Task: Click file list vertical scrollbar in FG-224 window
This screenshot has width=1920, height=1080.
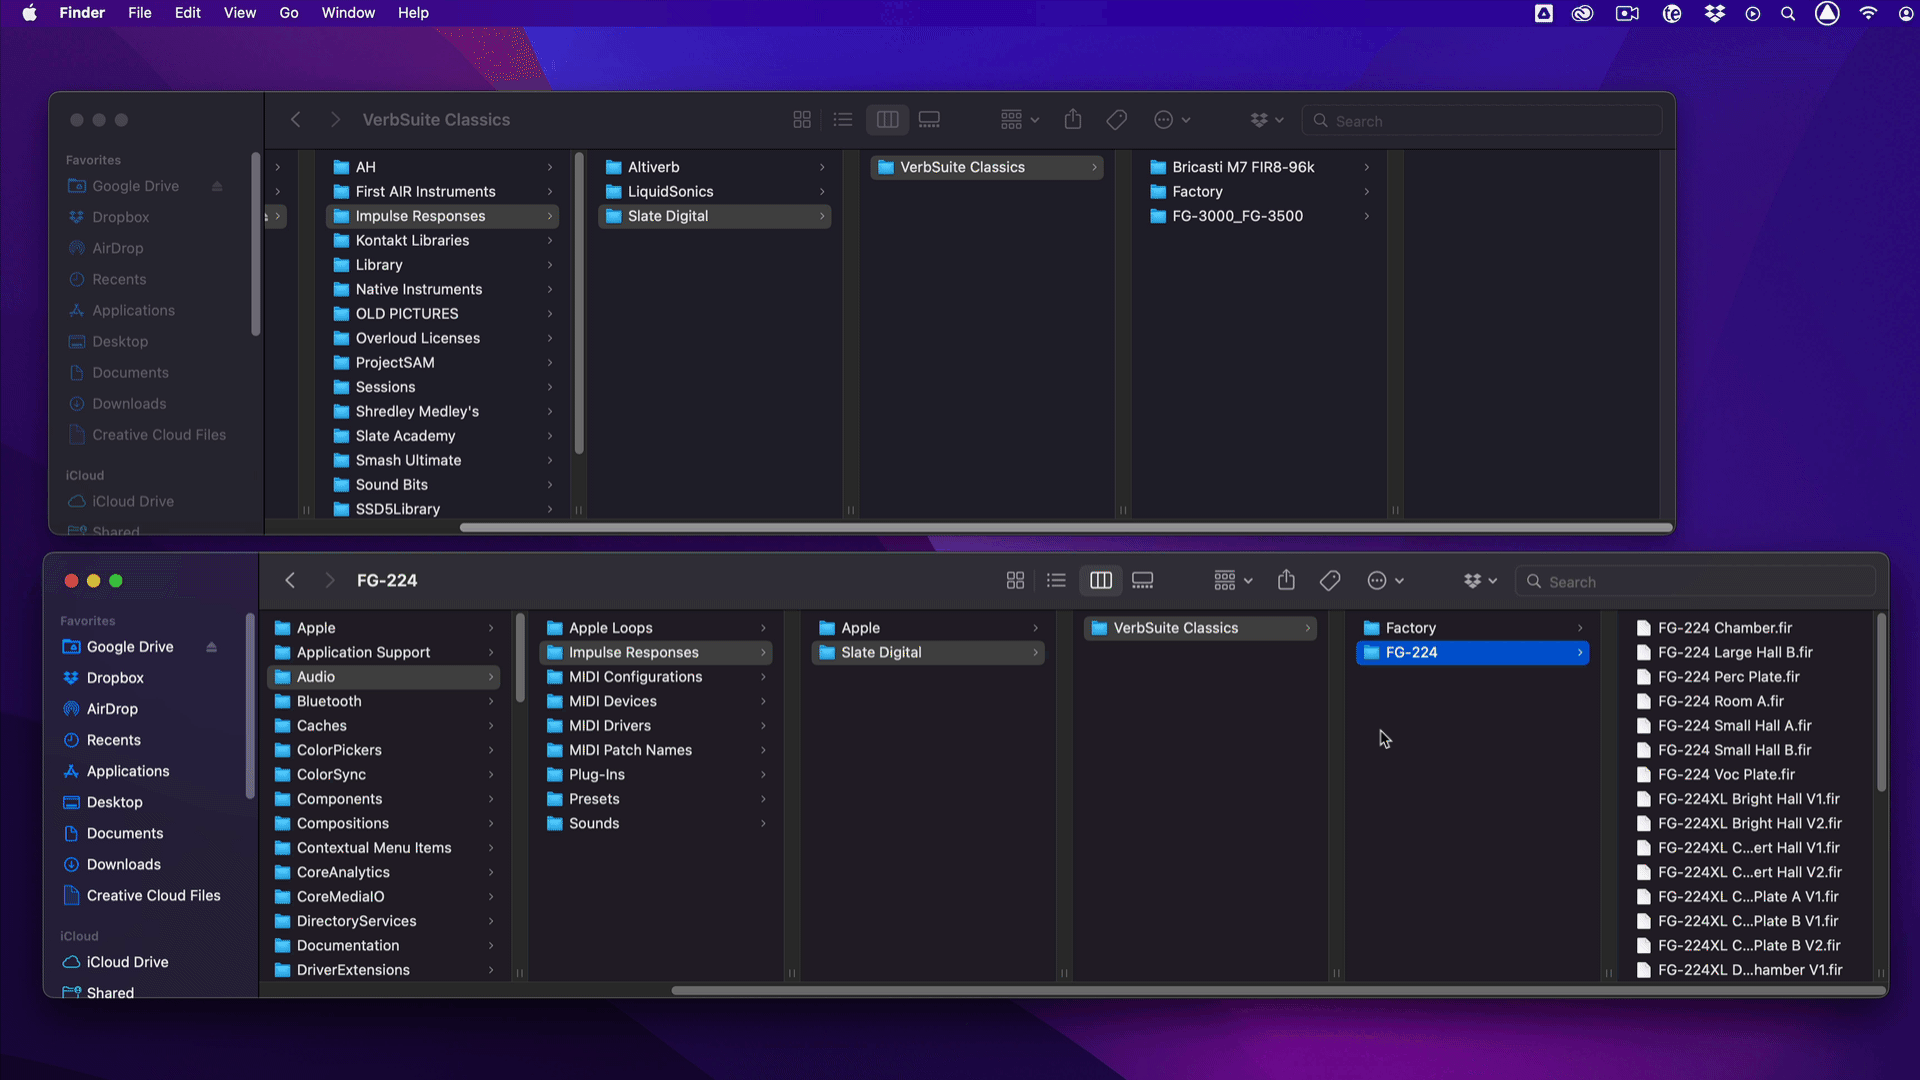Action: point(1881,702)
